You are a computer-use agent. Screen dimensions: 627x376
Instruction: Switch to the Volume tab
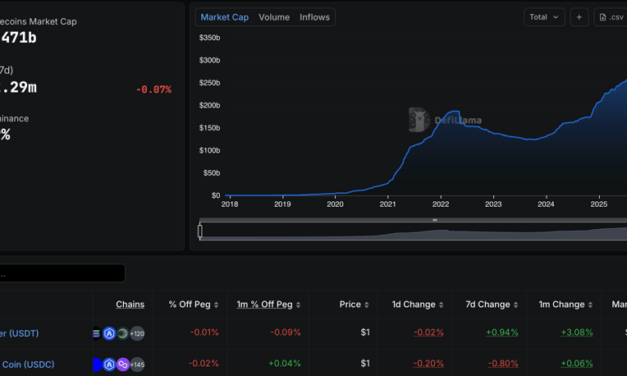(x=274, y=17)
